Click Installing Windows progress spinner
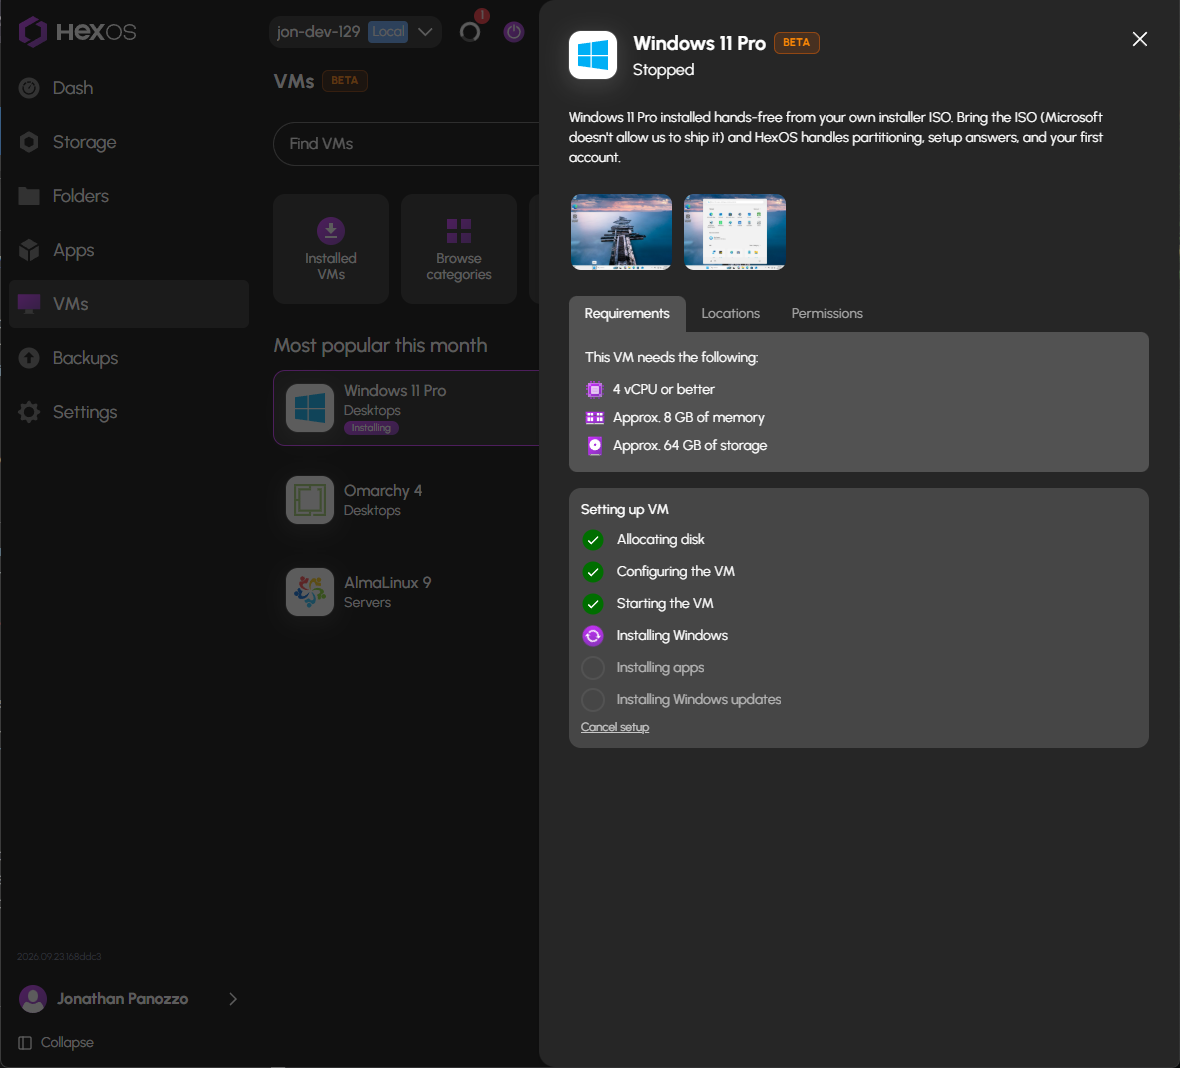This screenshot has width=1180, height=1068. [x=593, y=636]
